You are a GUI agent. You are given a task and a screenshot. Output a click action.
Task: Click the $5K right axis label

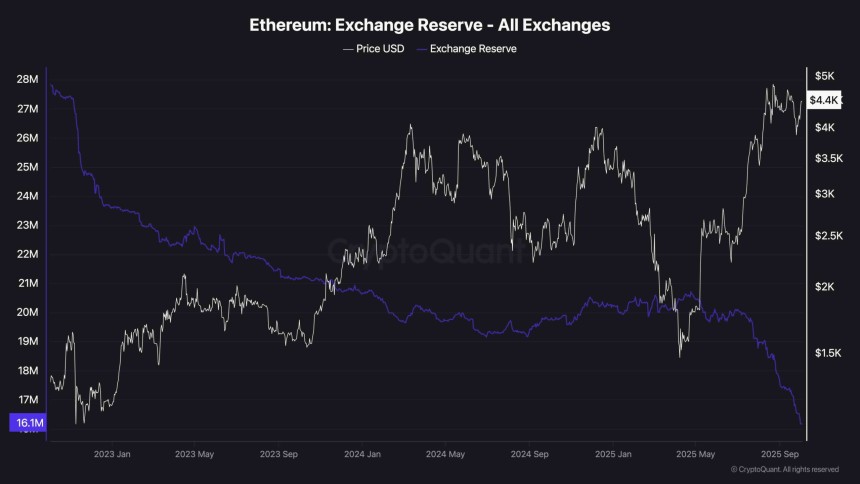pos(824,76)
